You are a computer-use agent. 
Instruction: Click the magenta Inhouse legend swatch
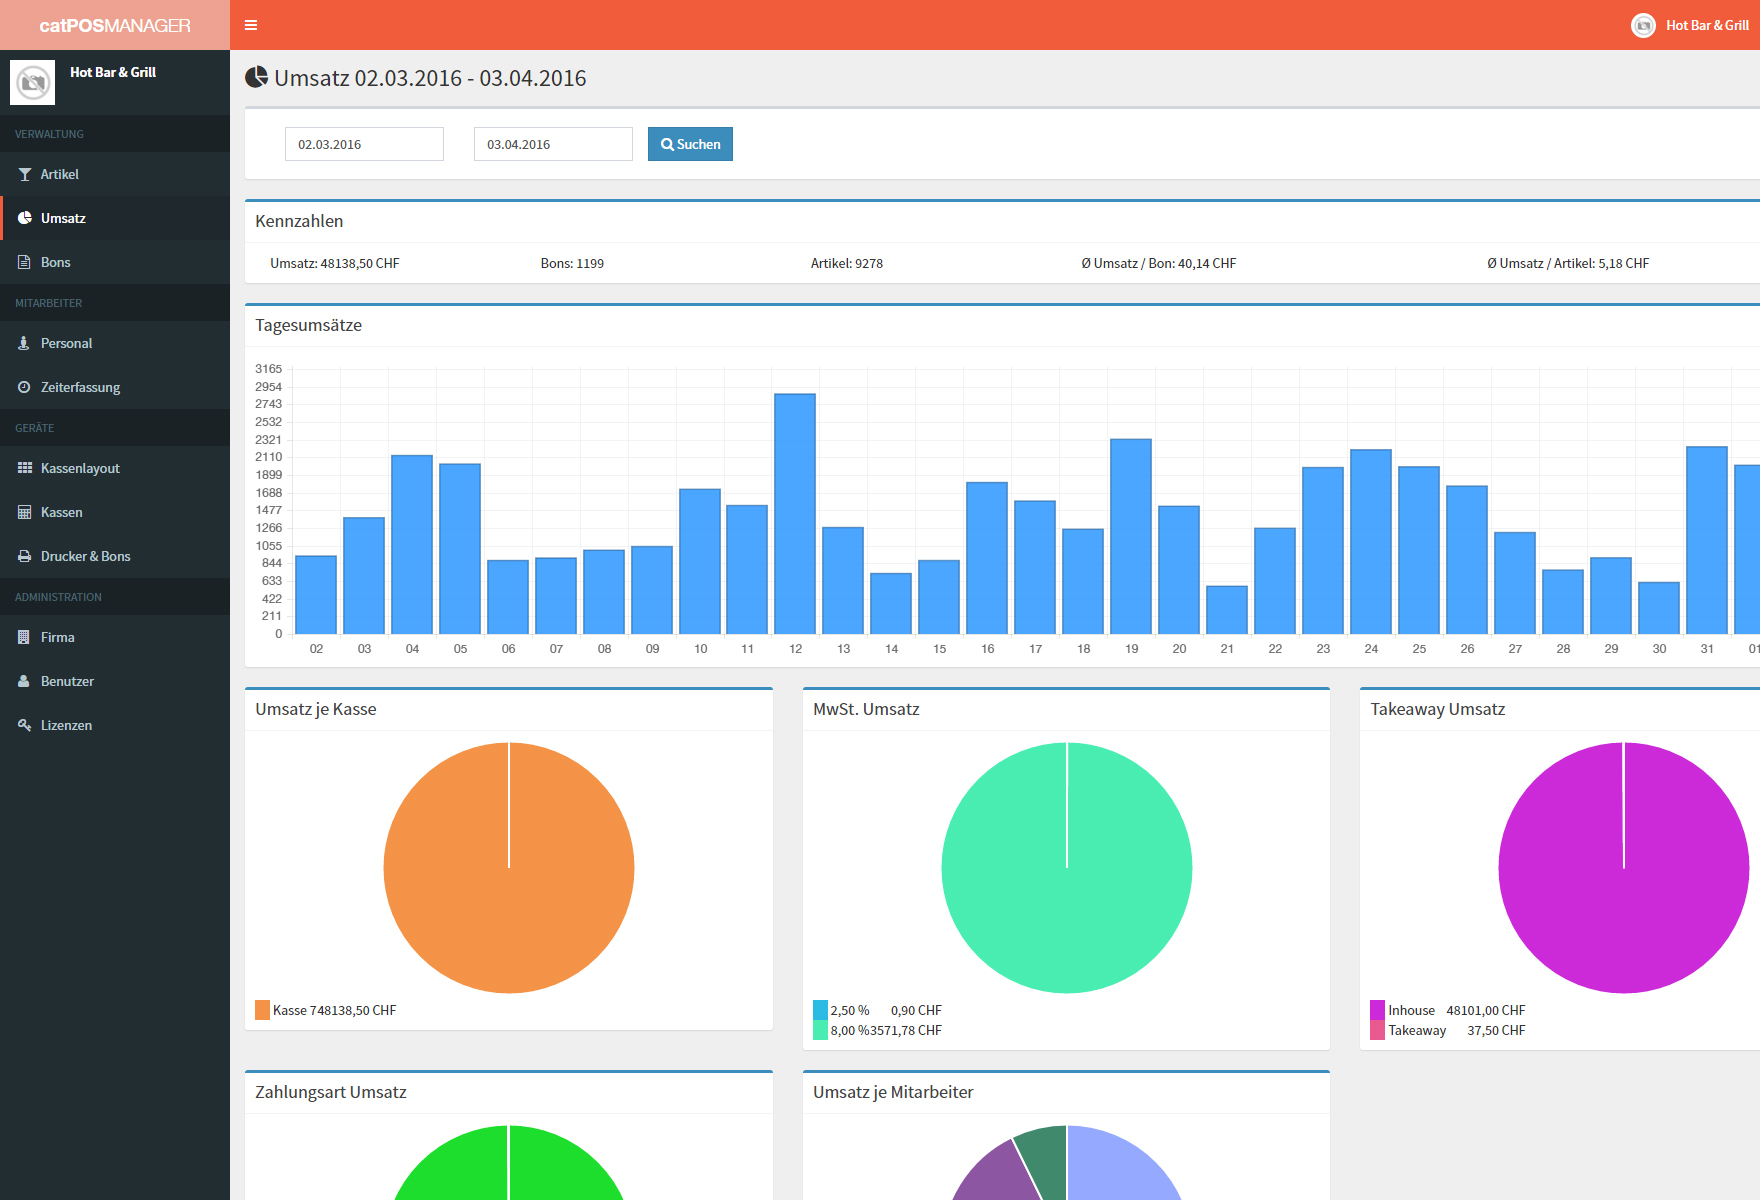pos(1377,1010)
